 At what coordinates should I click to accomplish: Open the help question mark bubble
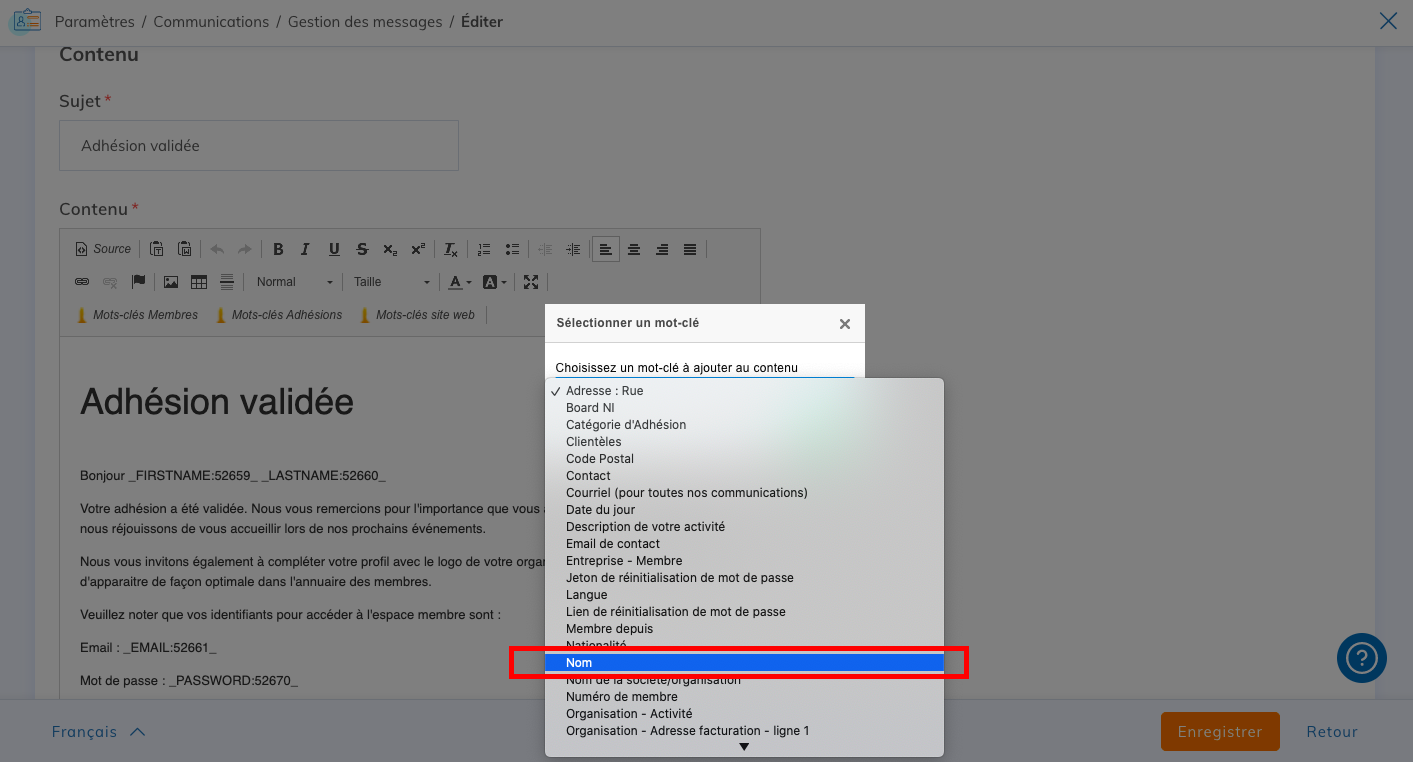(x=1361, y=658)
